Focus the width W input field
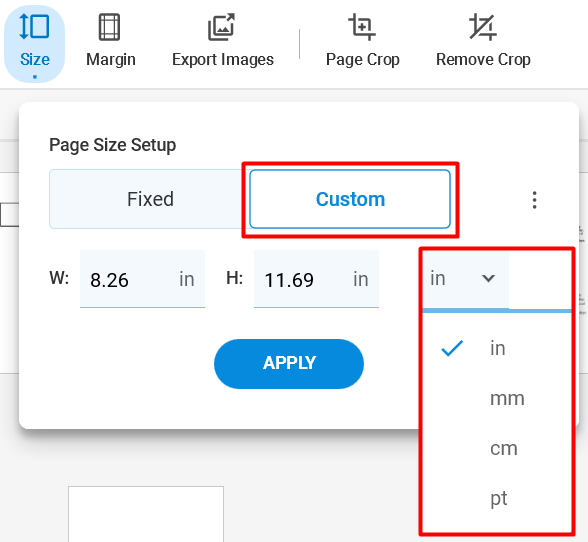 click(x=142, y=279)
